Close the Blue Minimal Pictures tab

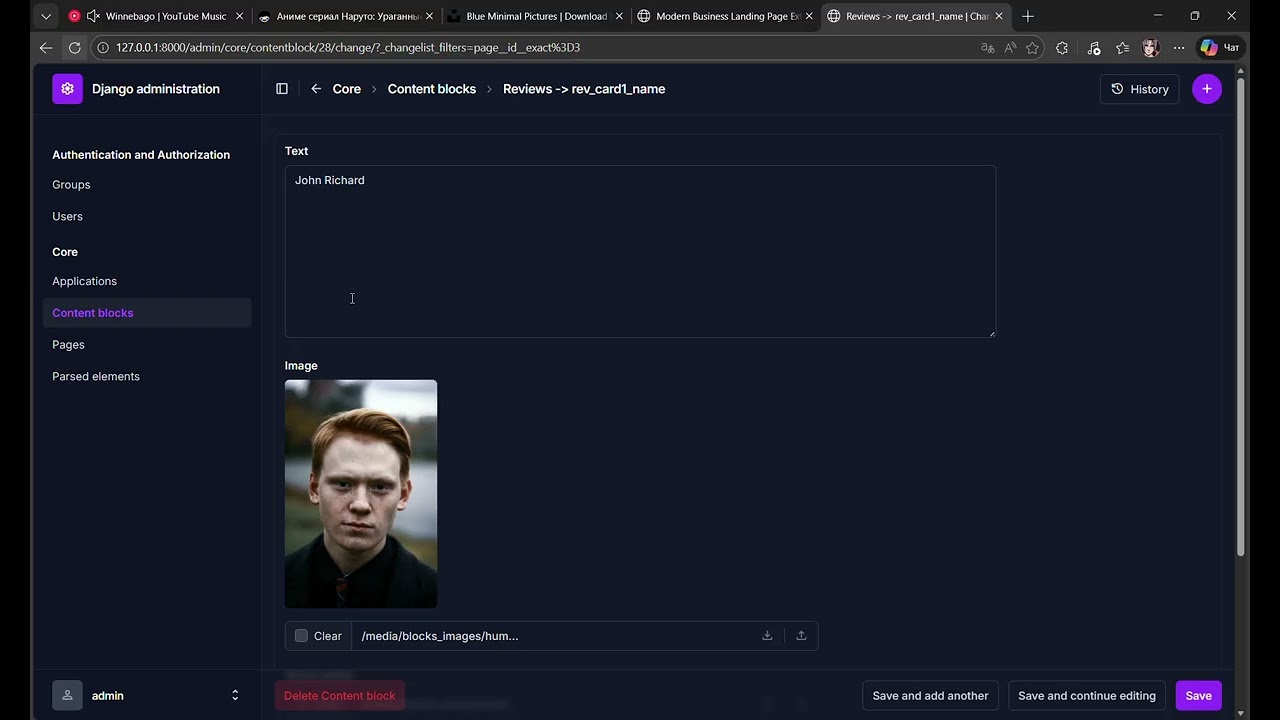(619, 16)
